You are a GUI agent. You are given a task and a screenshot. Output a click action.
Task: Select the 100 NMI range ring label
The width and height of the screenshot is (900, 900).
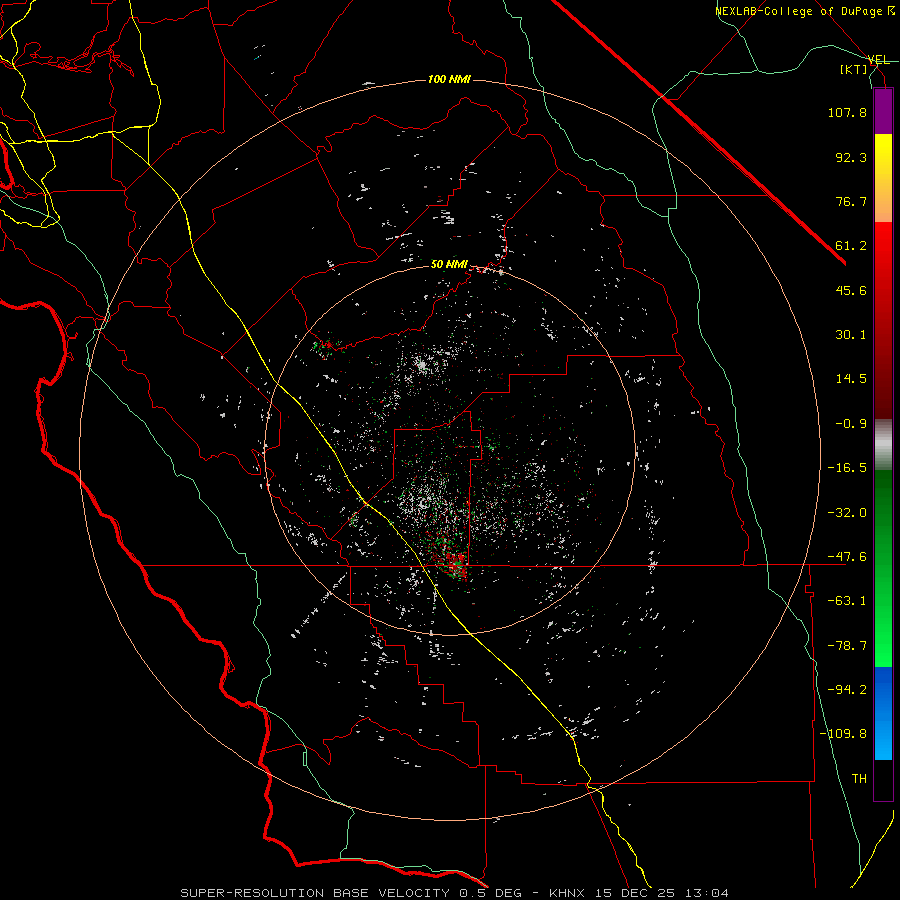[449, 79]
